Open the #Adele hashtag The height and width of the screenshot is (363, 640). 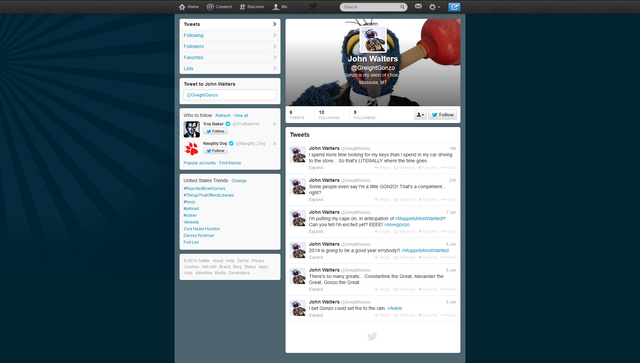point(394,308)
